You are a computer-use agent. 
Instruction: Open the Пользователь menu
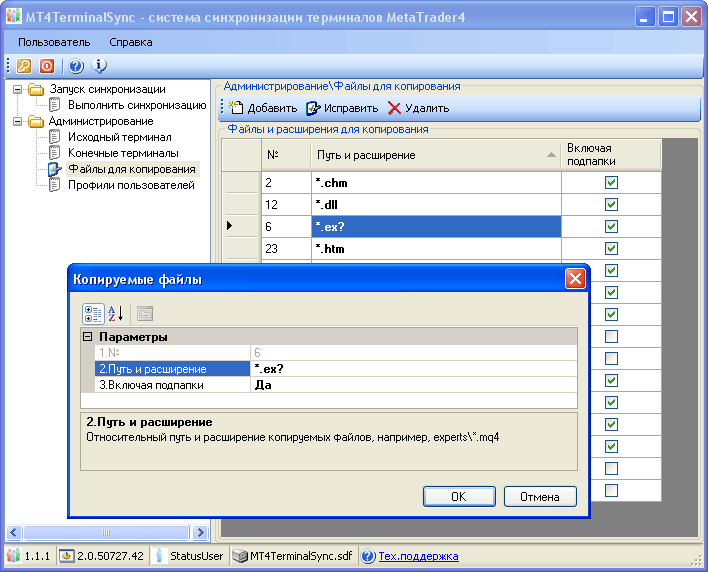pos(54,42)
